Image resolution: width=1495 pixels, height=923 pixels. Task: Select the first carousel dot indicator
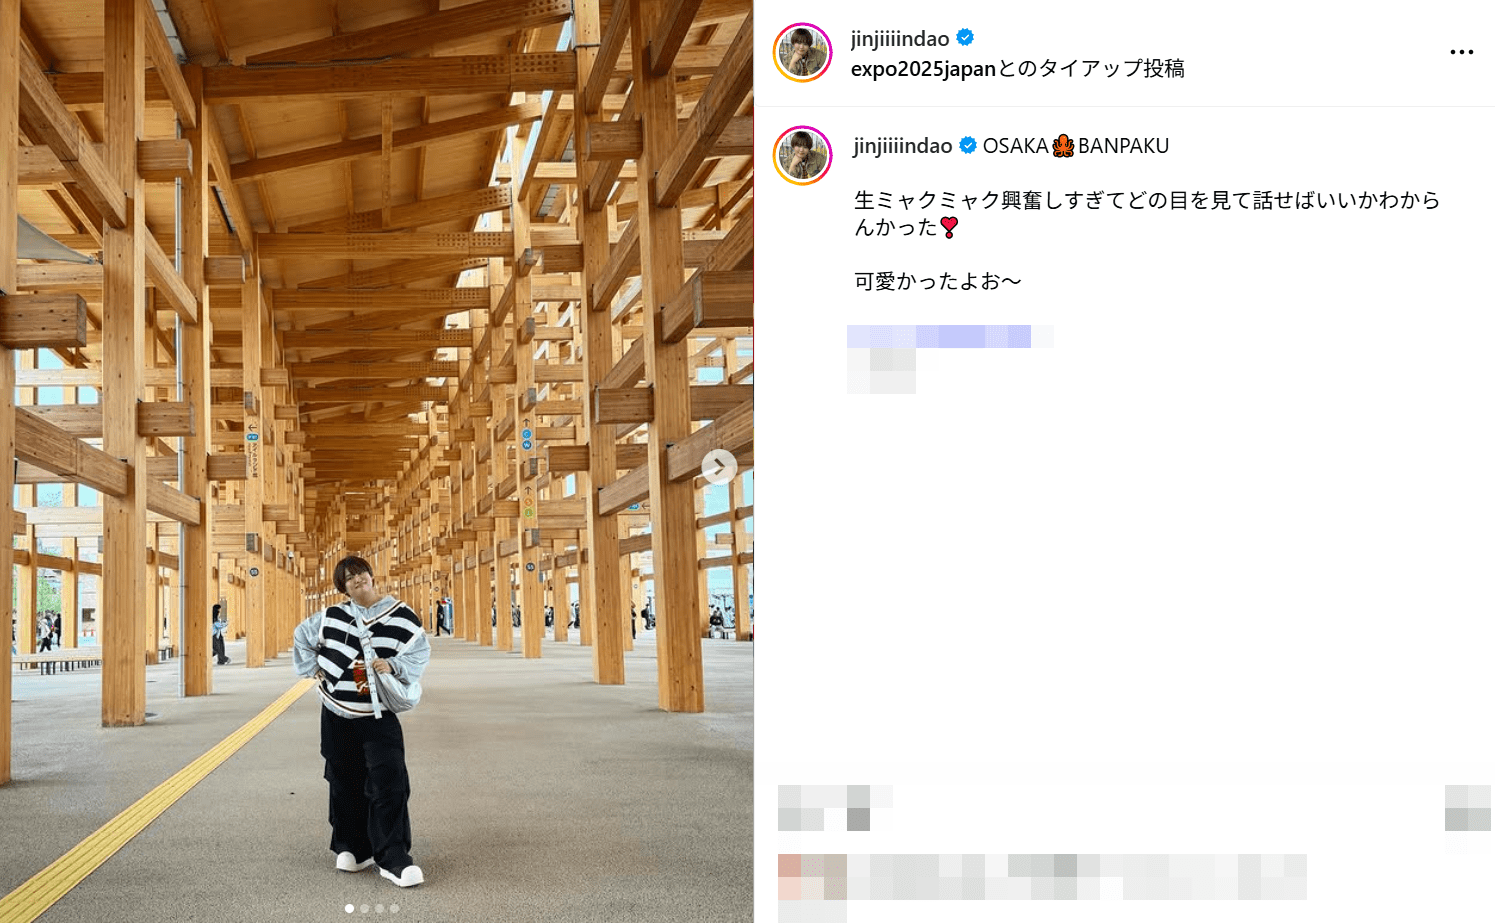coord(349,908)
